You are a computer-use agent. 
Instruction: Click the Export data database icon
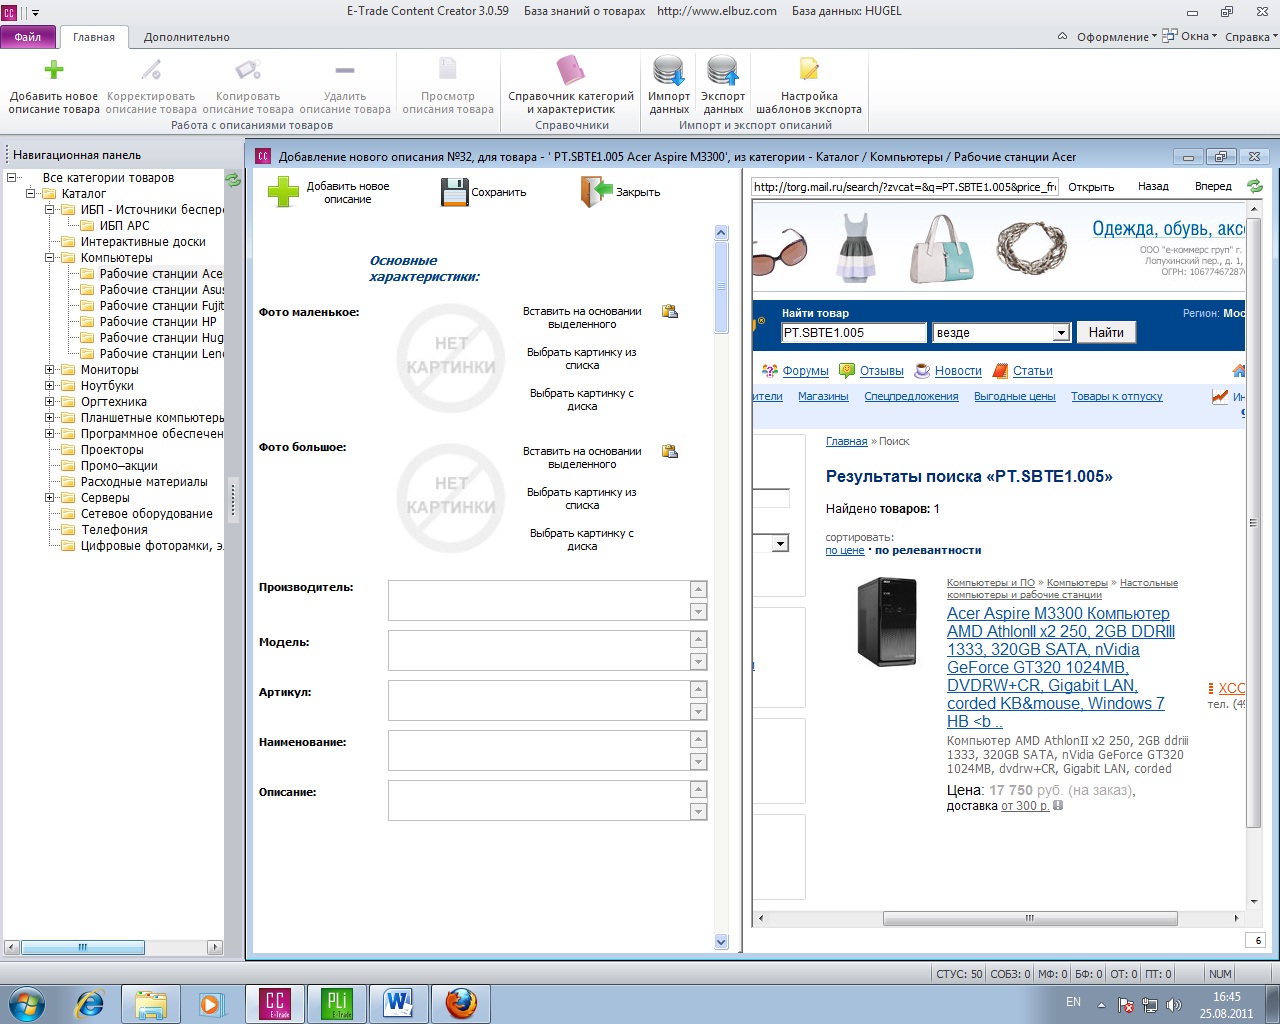[723, 71]
